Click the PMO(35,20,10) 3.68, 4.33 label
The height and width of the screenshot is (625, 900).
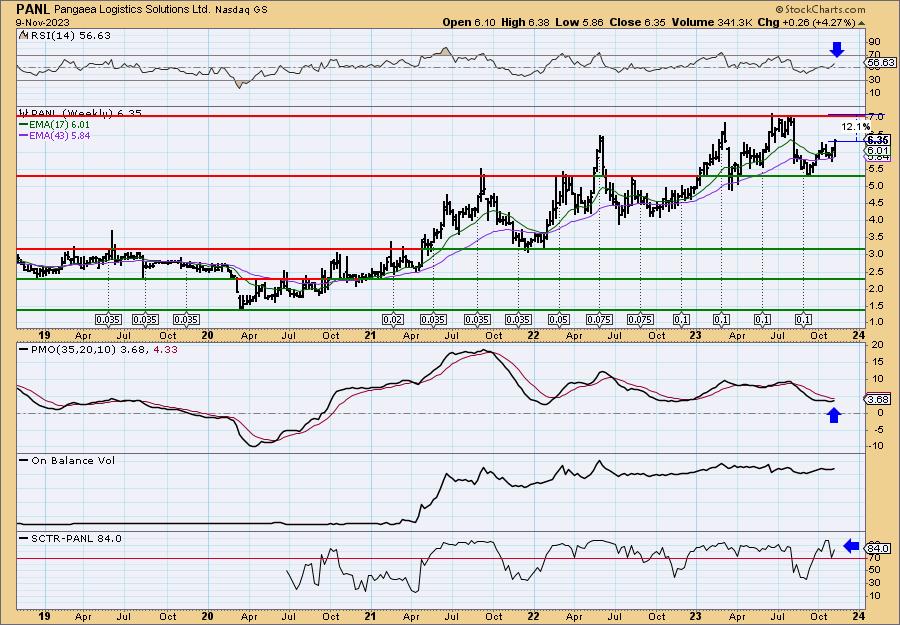click(103, 349)
